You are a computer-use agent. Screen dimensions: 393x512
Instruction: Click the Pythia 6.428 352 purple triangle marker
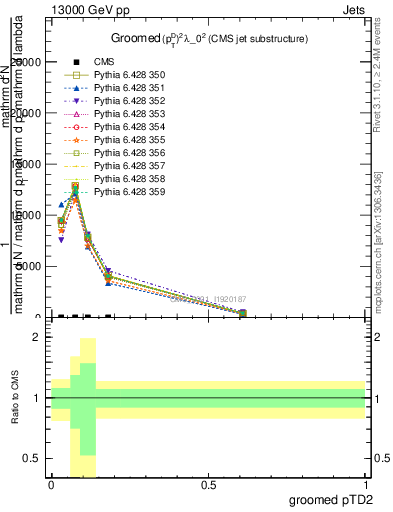pyautogui.click(x=76, y=101)
